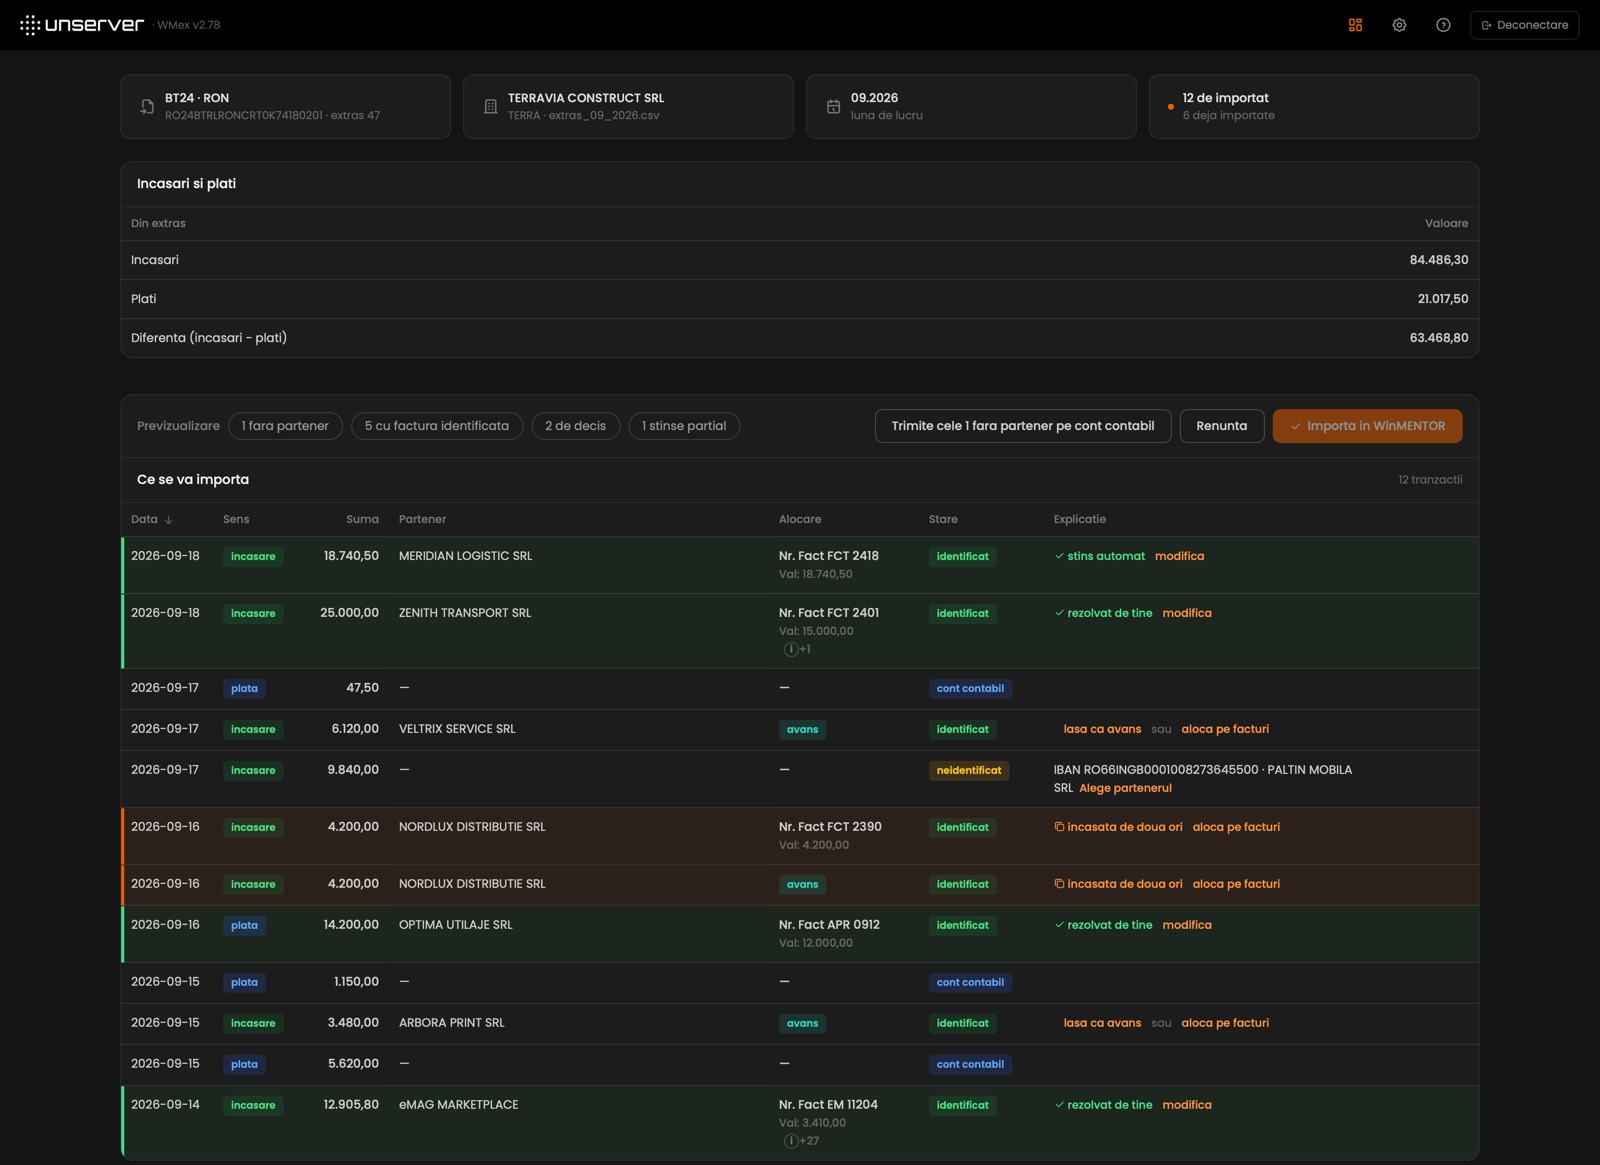Toggle the 2 de decis filter
Viewport: 1600px width, 1165px height.
pyautogui.click(x=576, y=426)
